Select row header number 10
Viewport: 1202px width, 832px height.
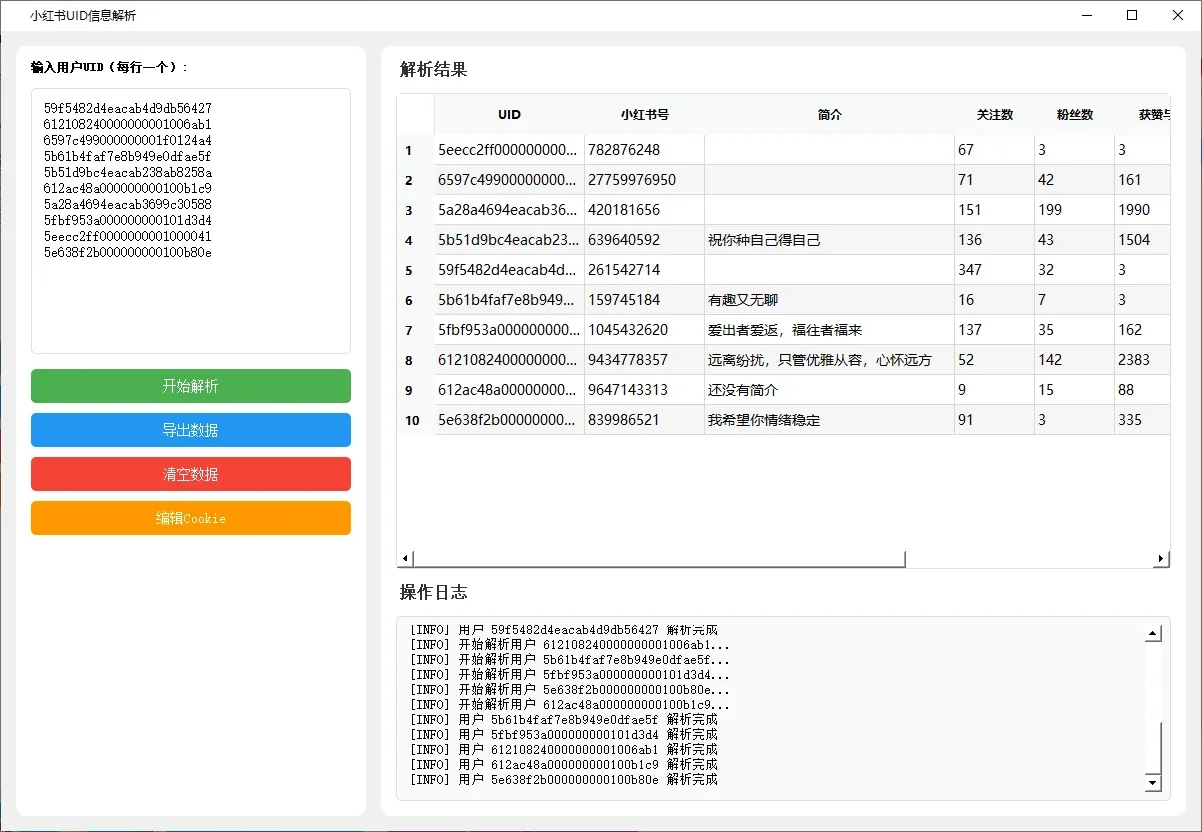[x=416, y=420]
